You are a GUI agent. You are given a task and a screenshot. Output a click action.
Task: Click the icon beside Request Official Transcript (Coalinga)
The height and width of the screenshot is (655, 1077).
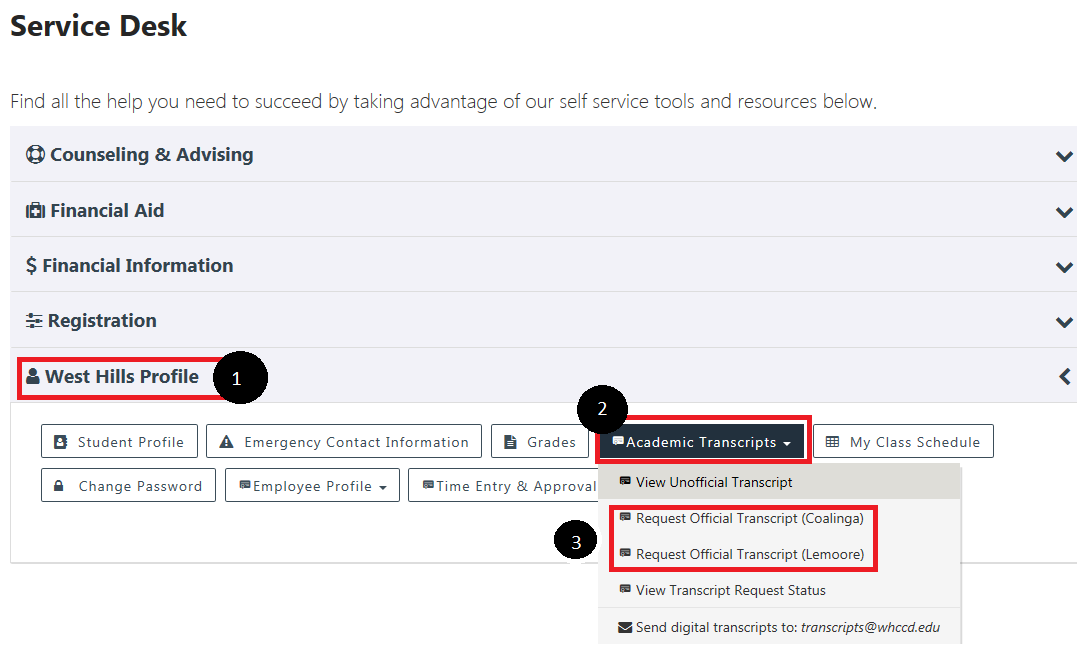pyautogui.click(x=625, y=516)
